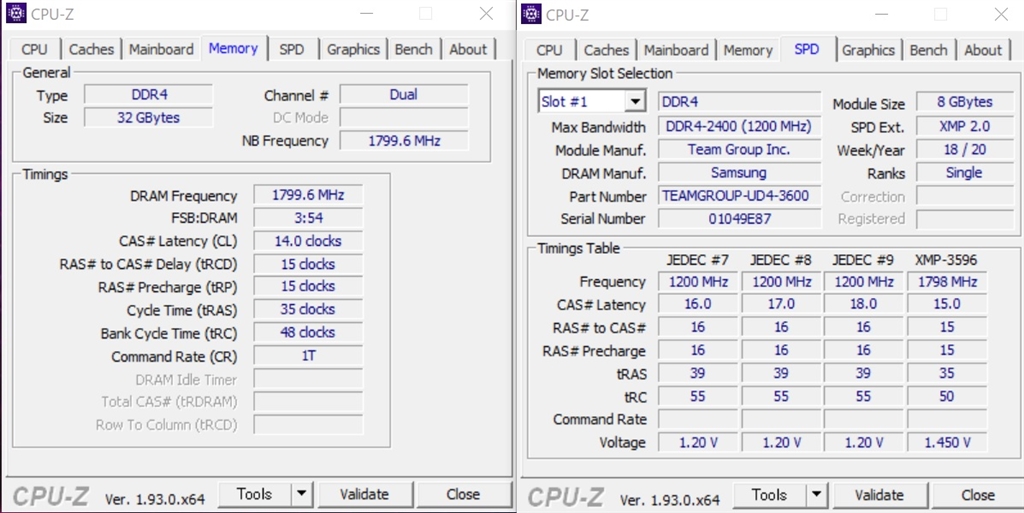
Task: Close right CPU-Z window with X
Action: (x=1002, y=14)
